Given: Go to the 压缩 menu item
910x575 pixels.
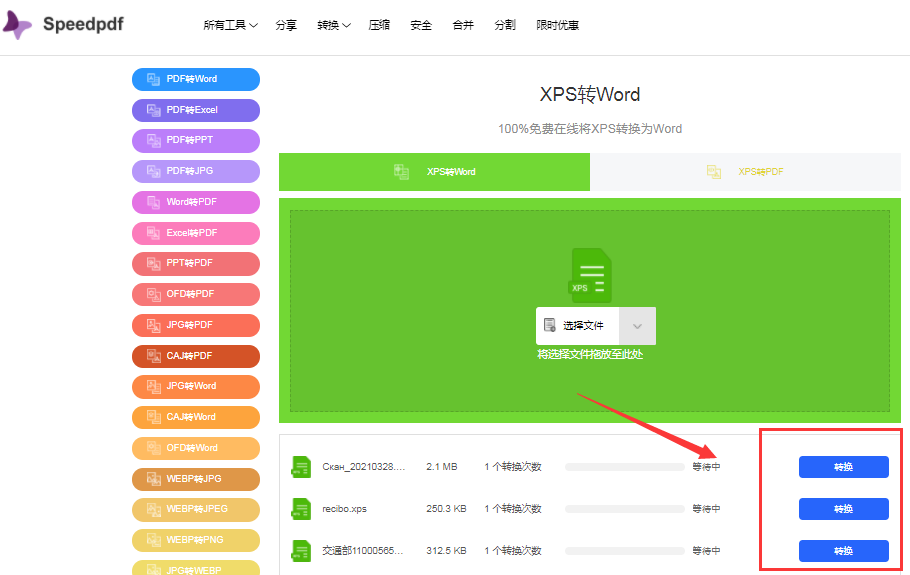Looking at the screenshot, I should (x=379, y=25).
